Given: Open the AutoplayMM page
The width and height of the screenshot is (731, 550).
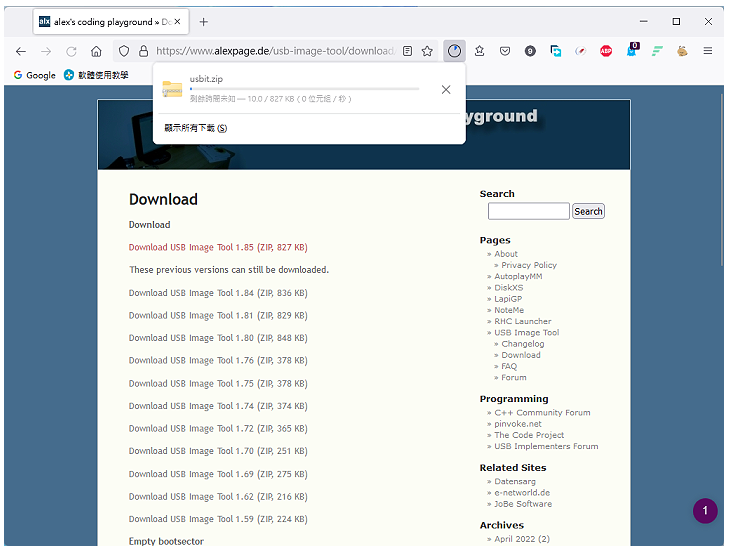Looking at the screenshot, I should 518,276.
